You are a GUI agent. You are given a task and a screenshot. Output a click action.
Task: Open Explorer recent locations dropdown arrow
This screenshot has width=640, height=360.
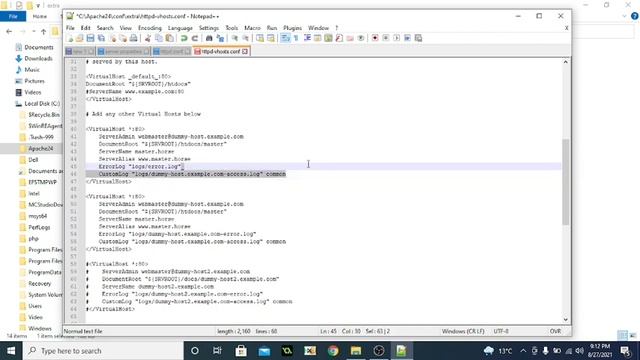tap(34, 31)
